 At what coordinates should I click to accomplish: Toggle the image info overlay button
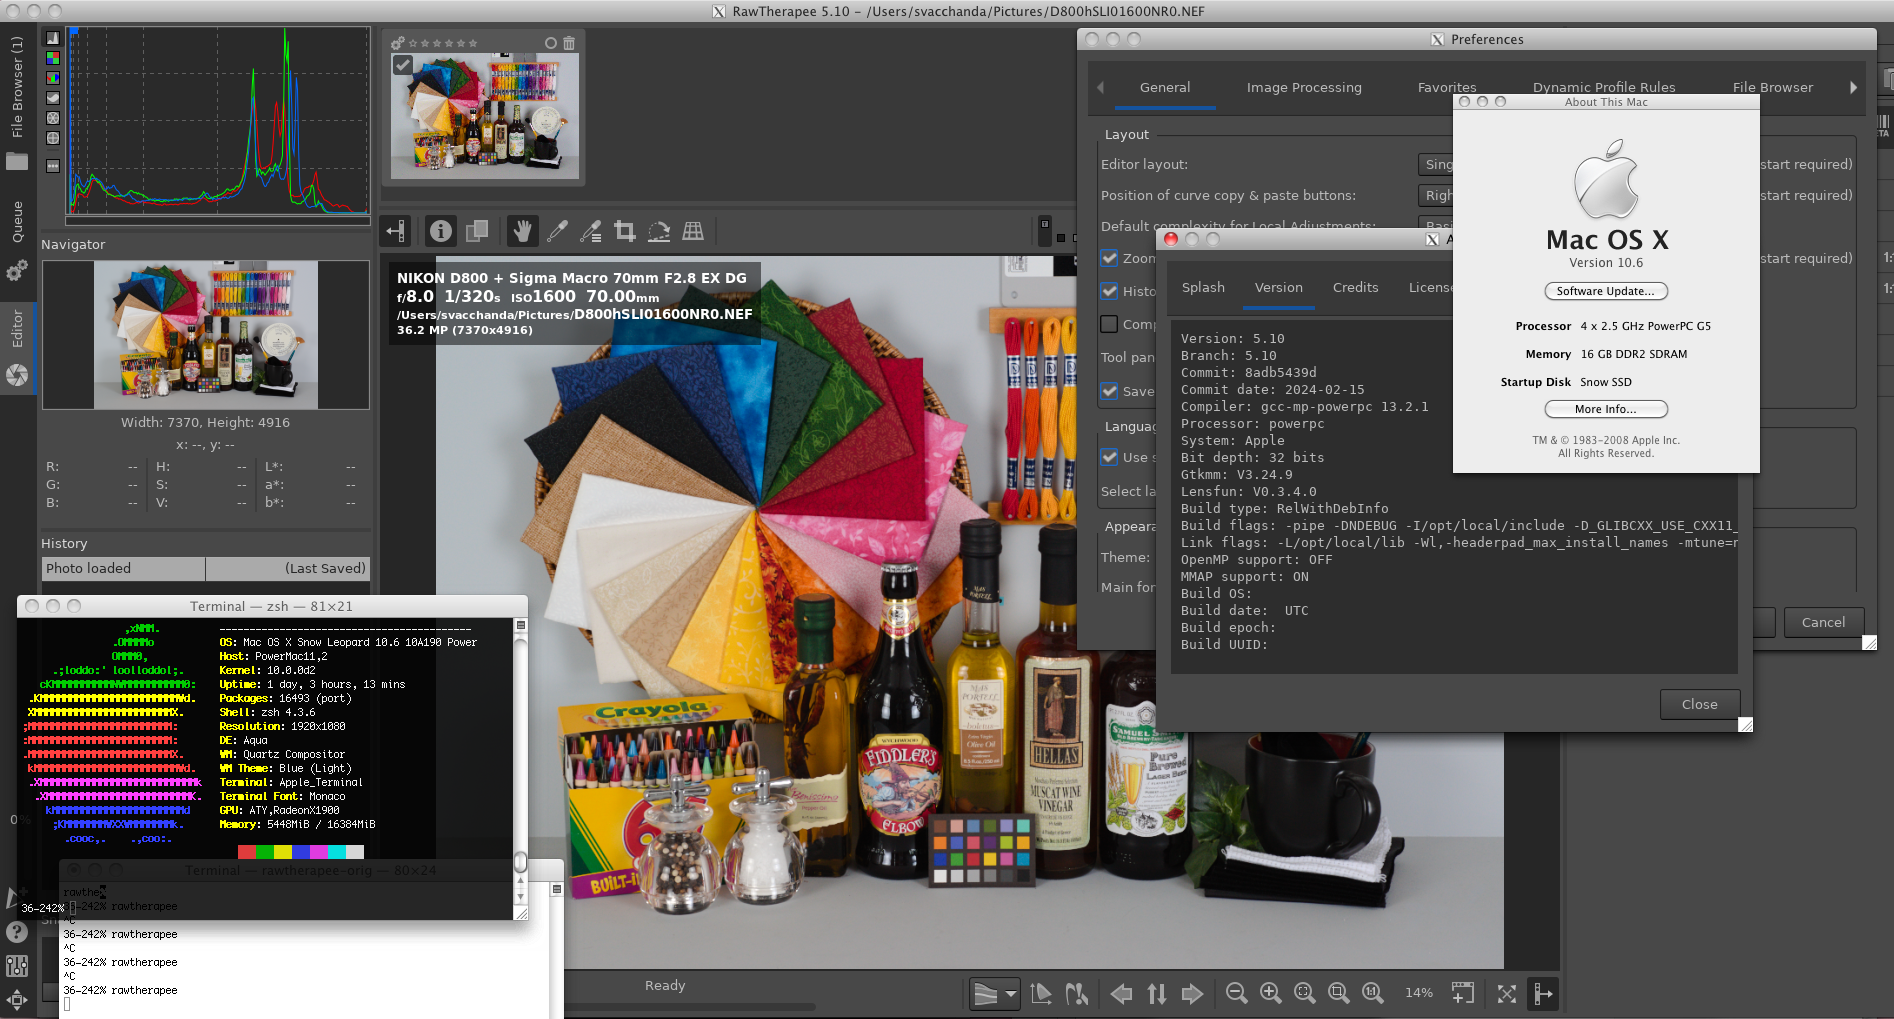click(441, 232)
